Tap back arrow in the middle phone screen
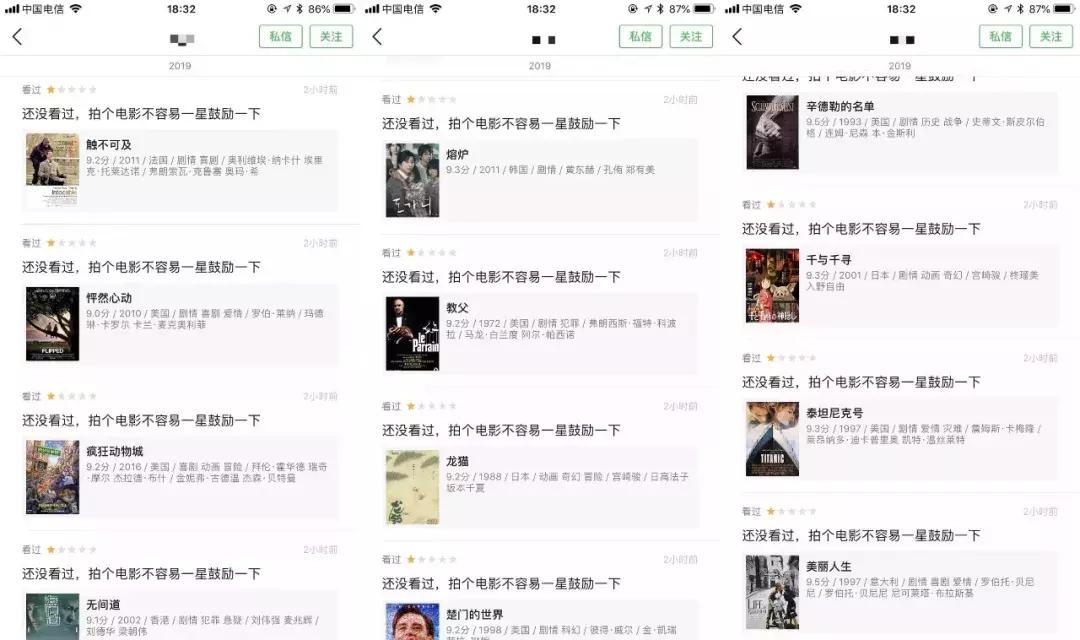 [x=377, y=37]
